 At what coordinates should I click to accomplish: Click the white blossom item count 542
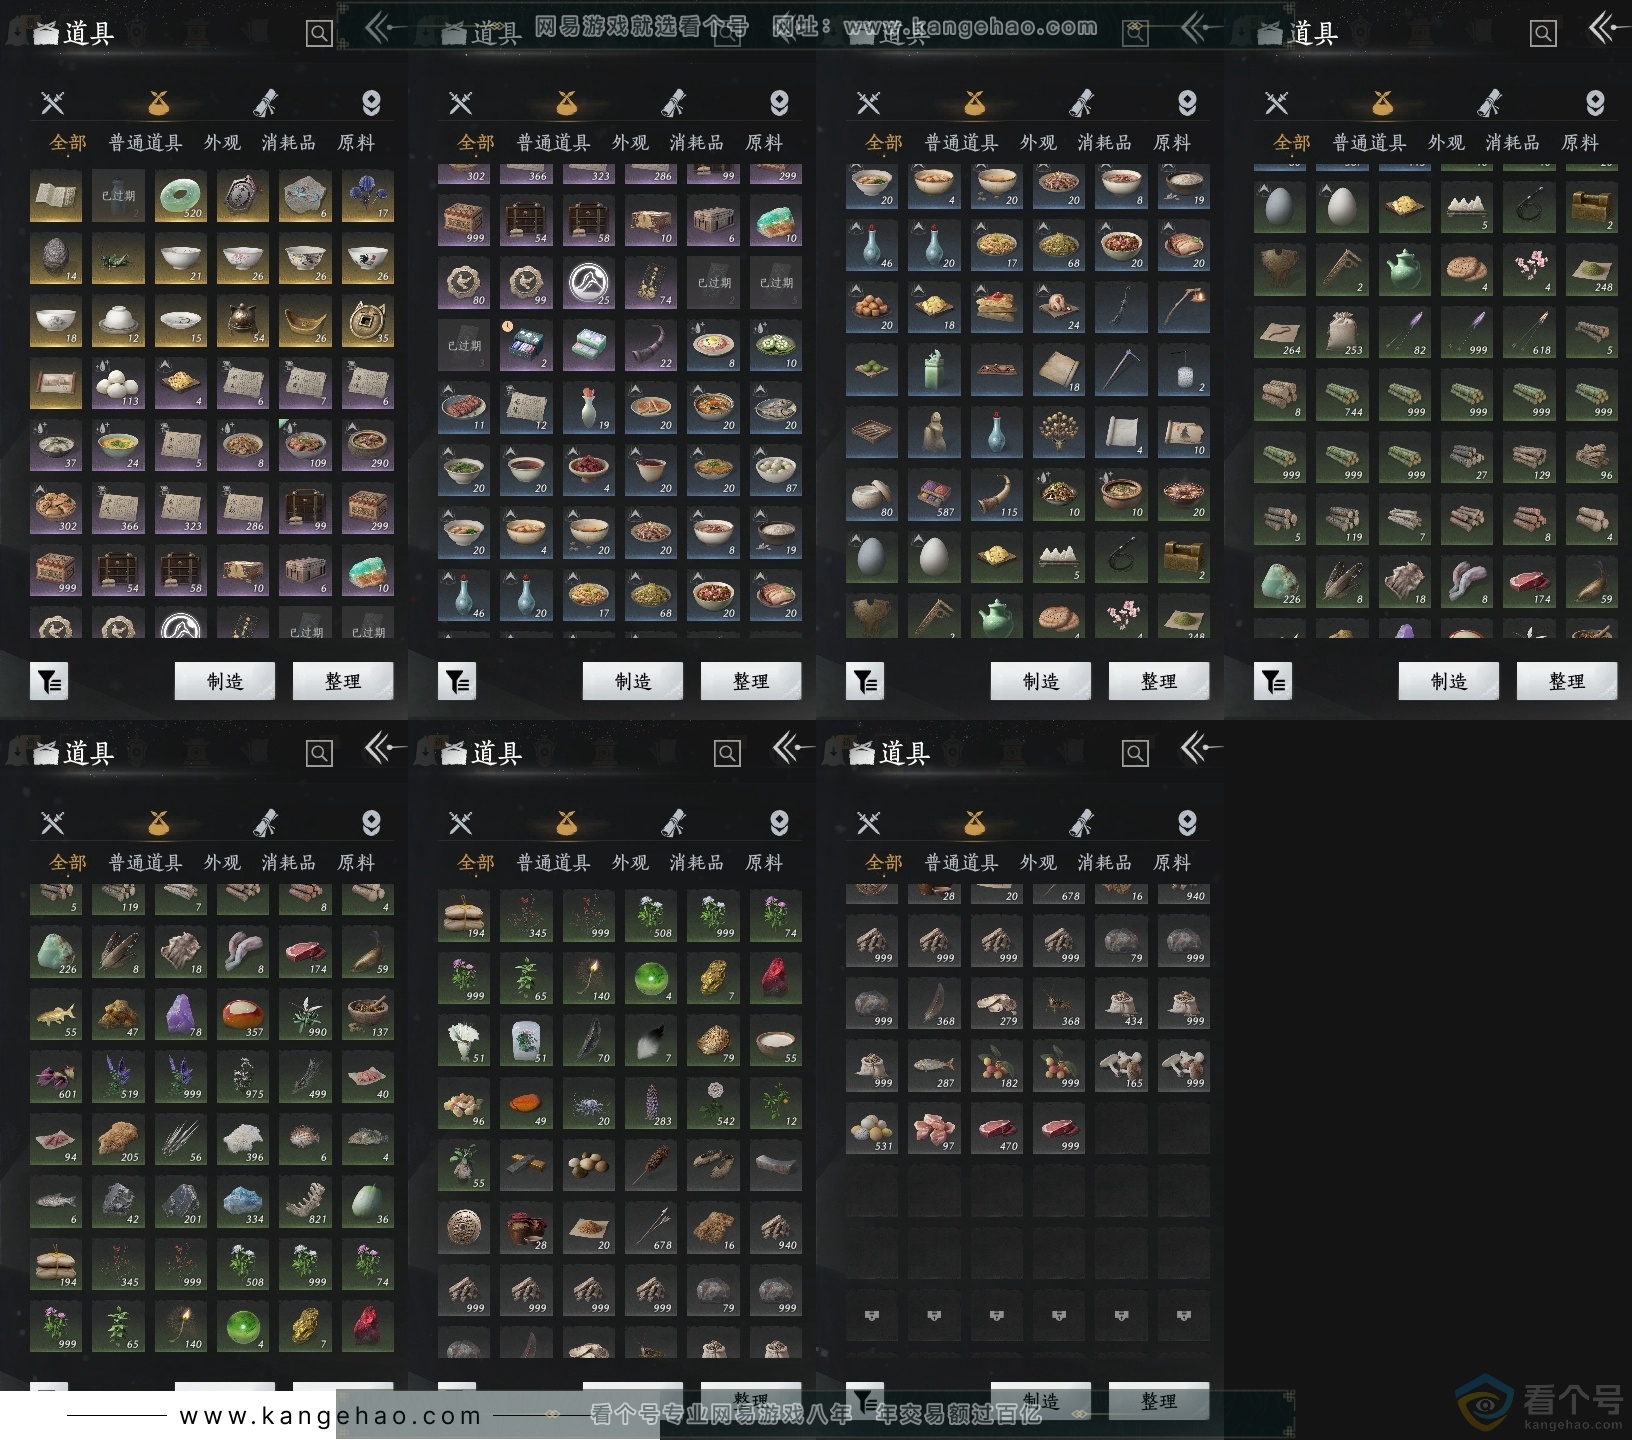[713, 1104]
